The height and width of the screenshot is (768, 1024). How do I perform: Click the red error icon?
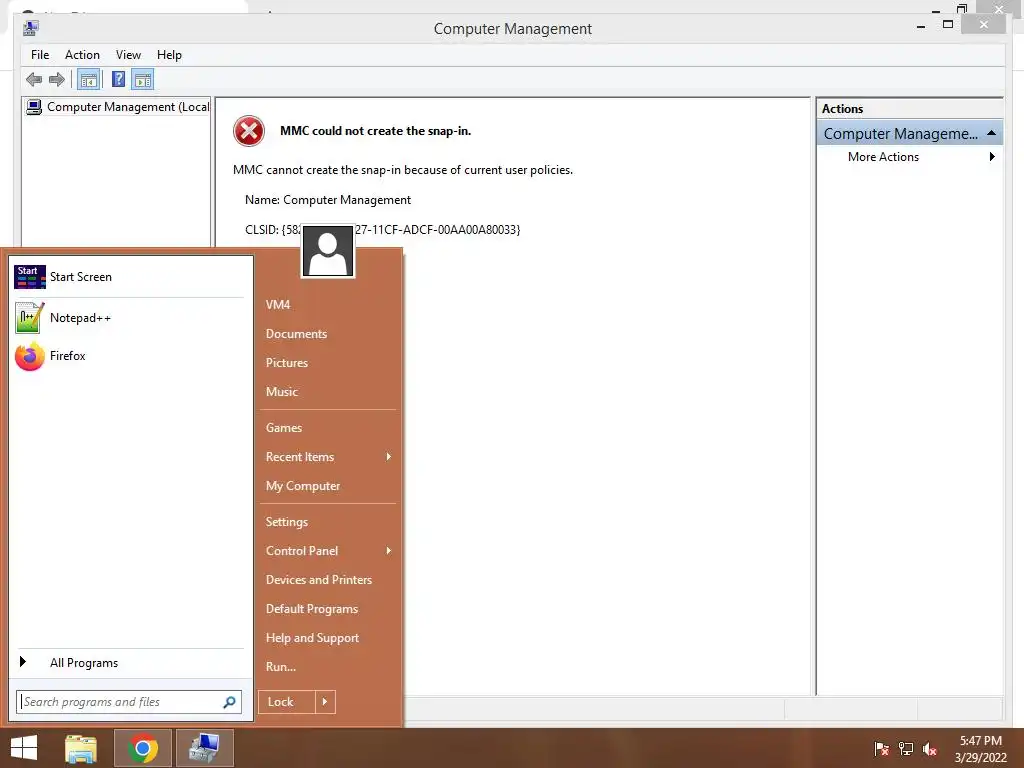tap(249, 131)
